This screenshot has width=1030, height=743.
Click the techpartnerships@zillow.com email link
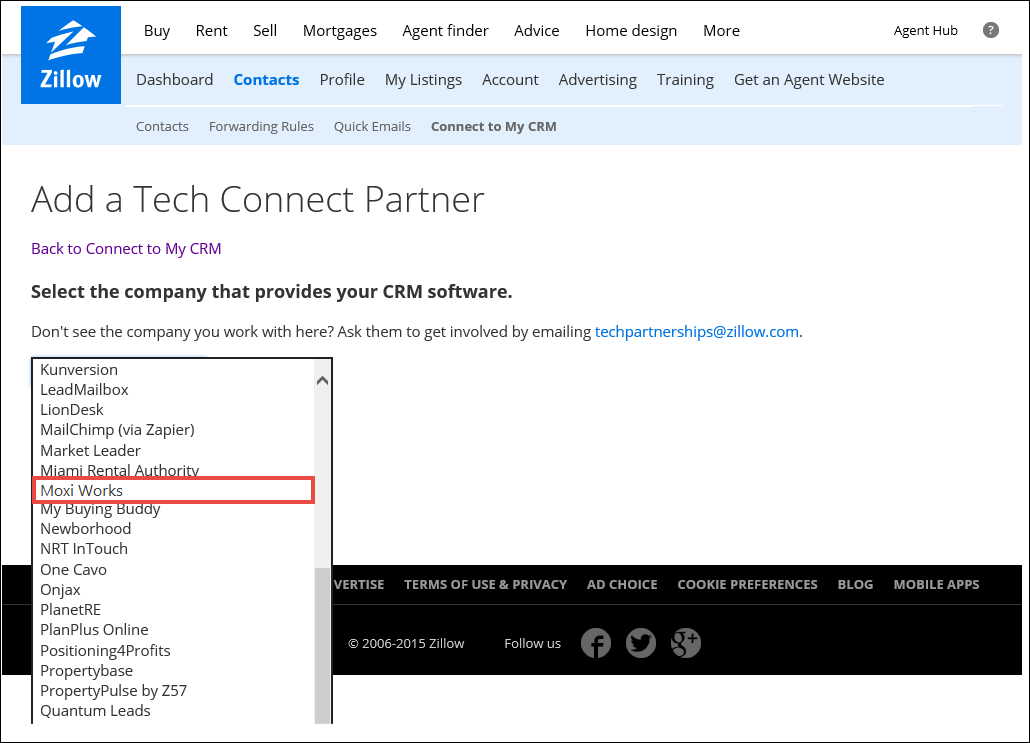click(696, 332)
